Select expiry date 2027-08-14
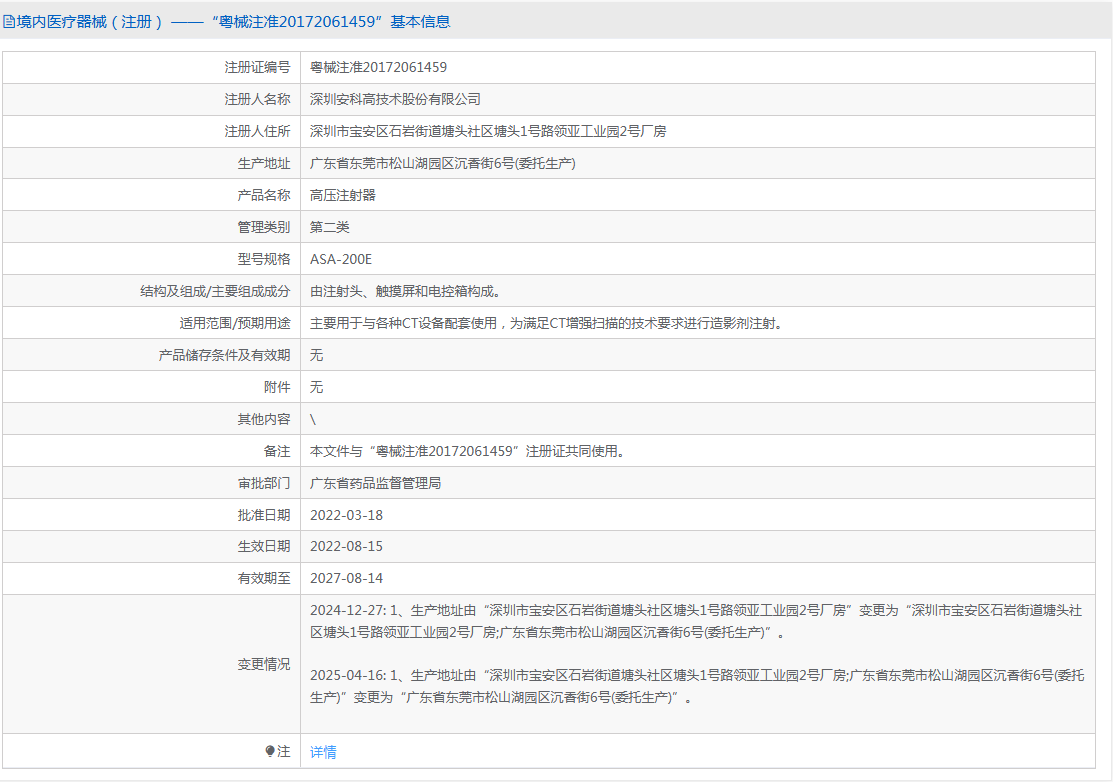Image resolution: width=1113 pixels, height=782 pixels. (x=346, y=578)
